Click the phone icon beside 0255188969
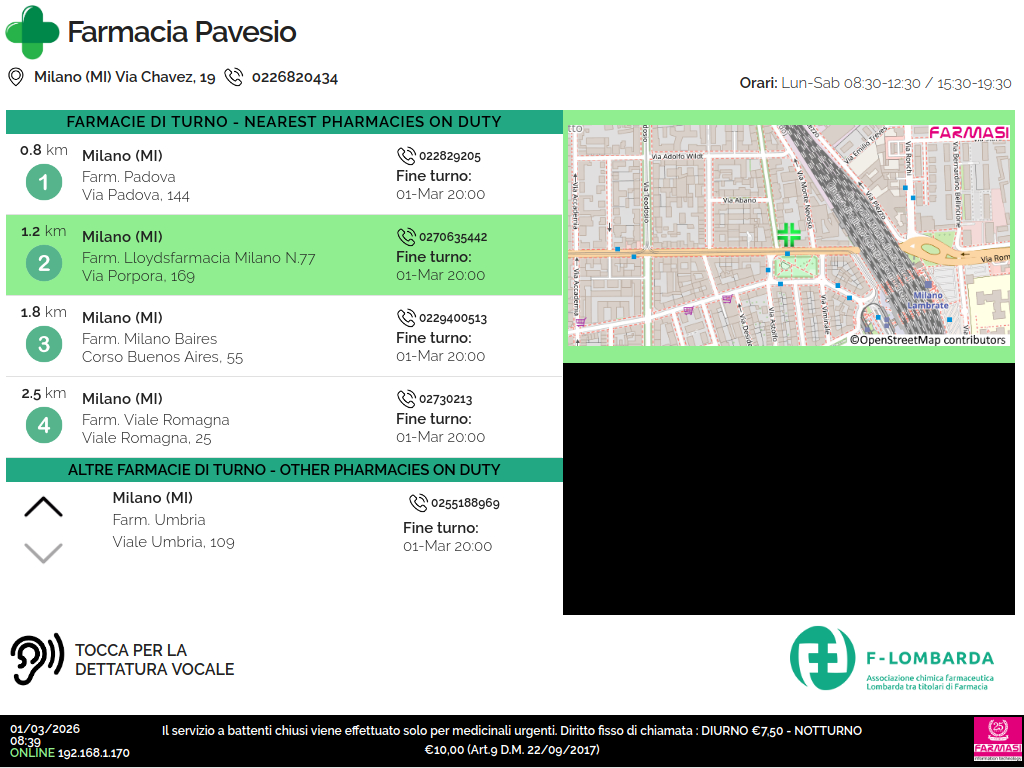Viewport: 1024px width, 768px height. tap(418, 503)
